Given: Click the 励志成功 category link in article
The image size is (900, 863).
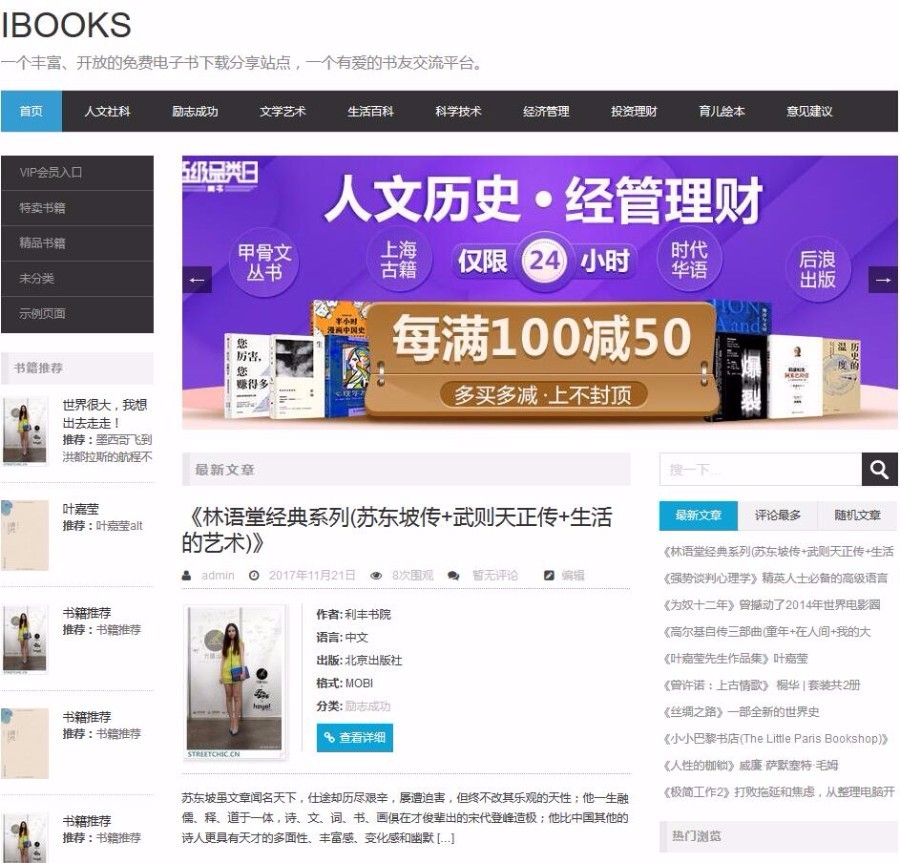Looking at the screenshot, I should click(367, 706).
